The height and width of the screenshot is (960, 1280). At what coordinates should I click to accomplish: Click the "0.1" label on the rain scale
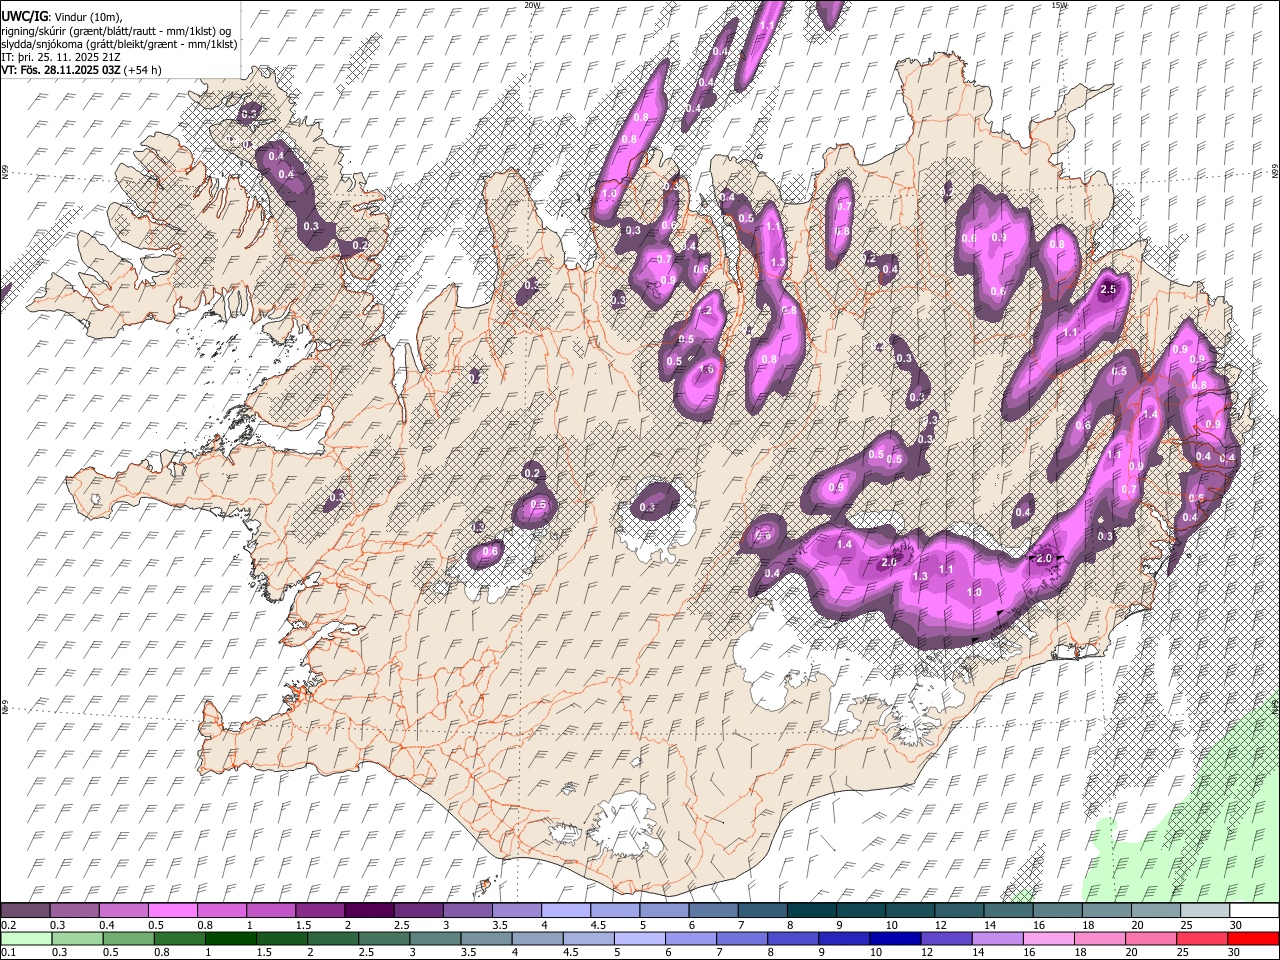8,952
